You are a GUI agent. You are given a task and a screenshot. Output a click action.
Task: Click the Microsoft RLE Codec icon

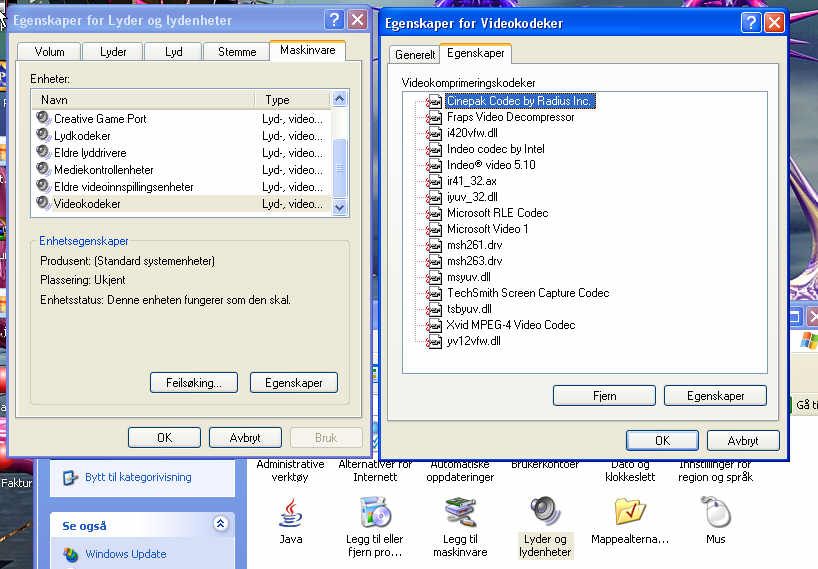pyautogui.click(x=434, y=213)
